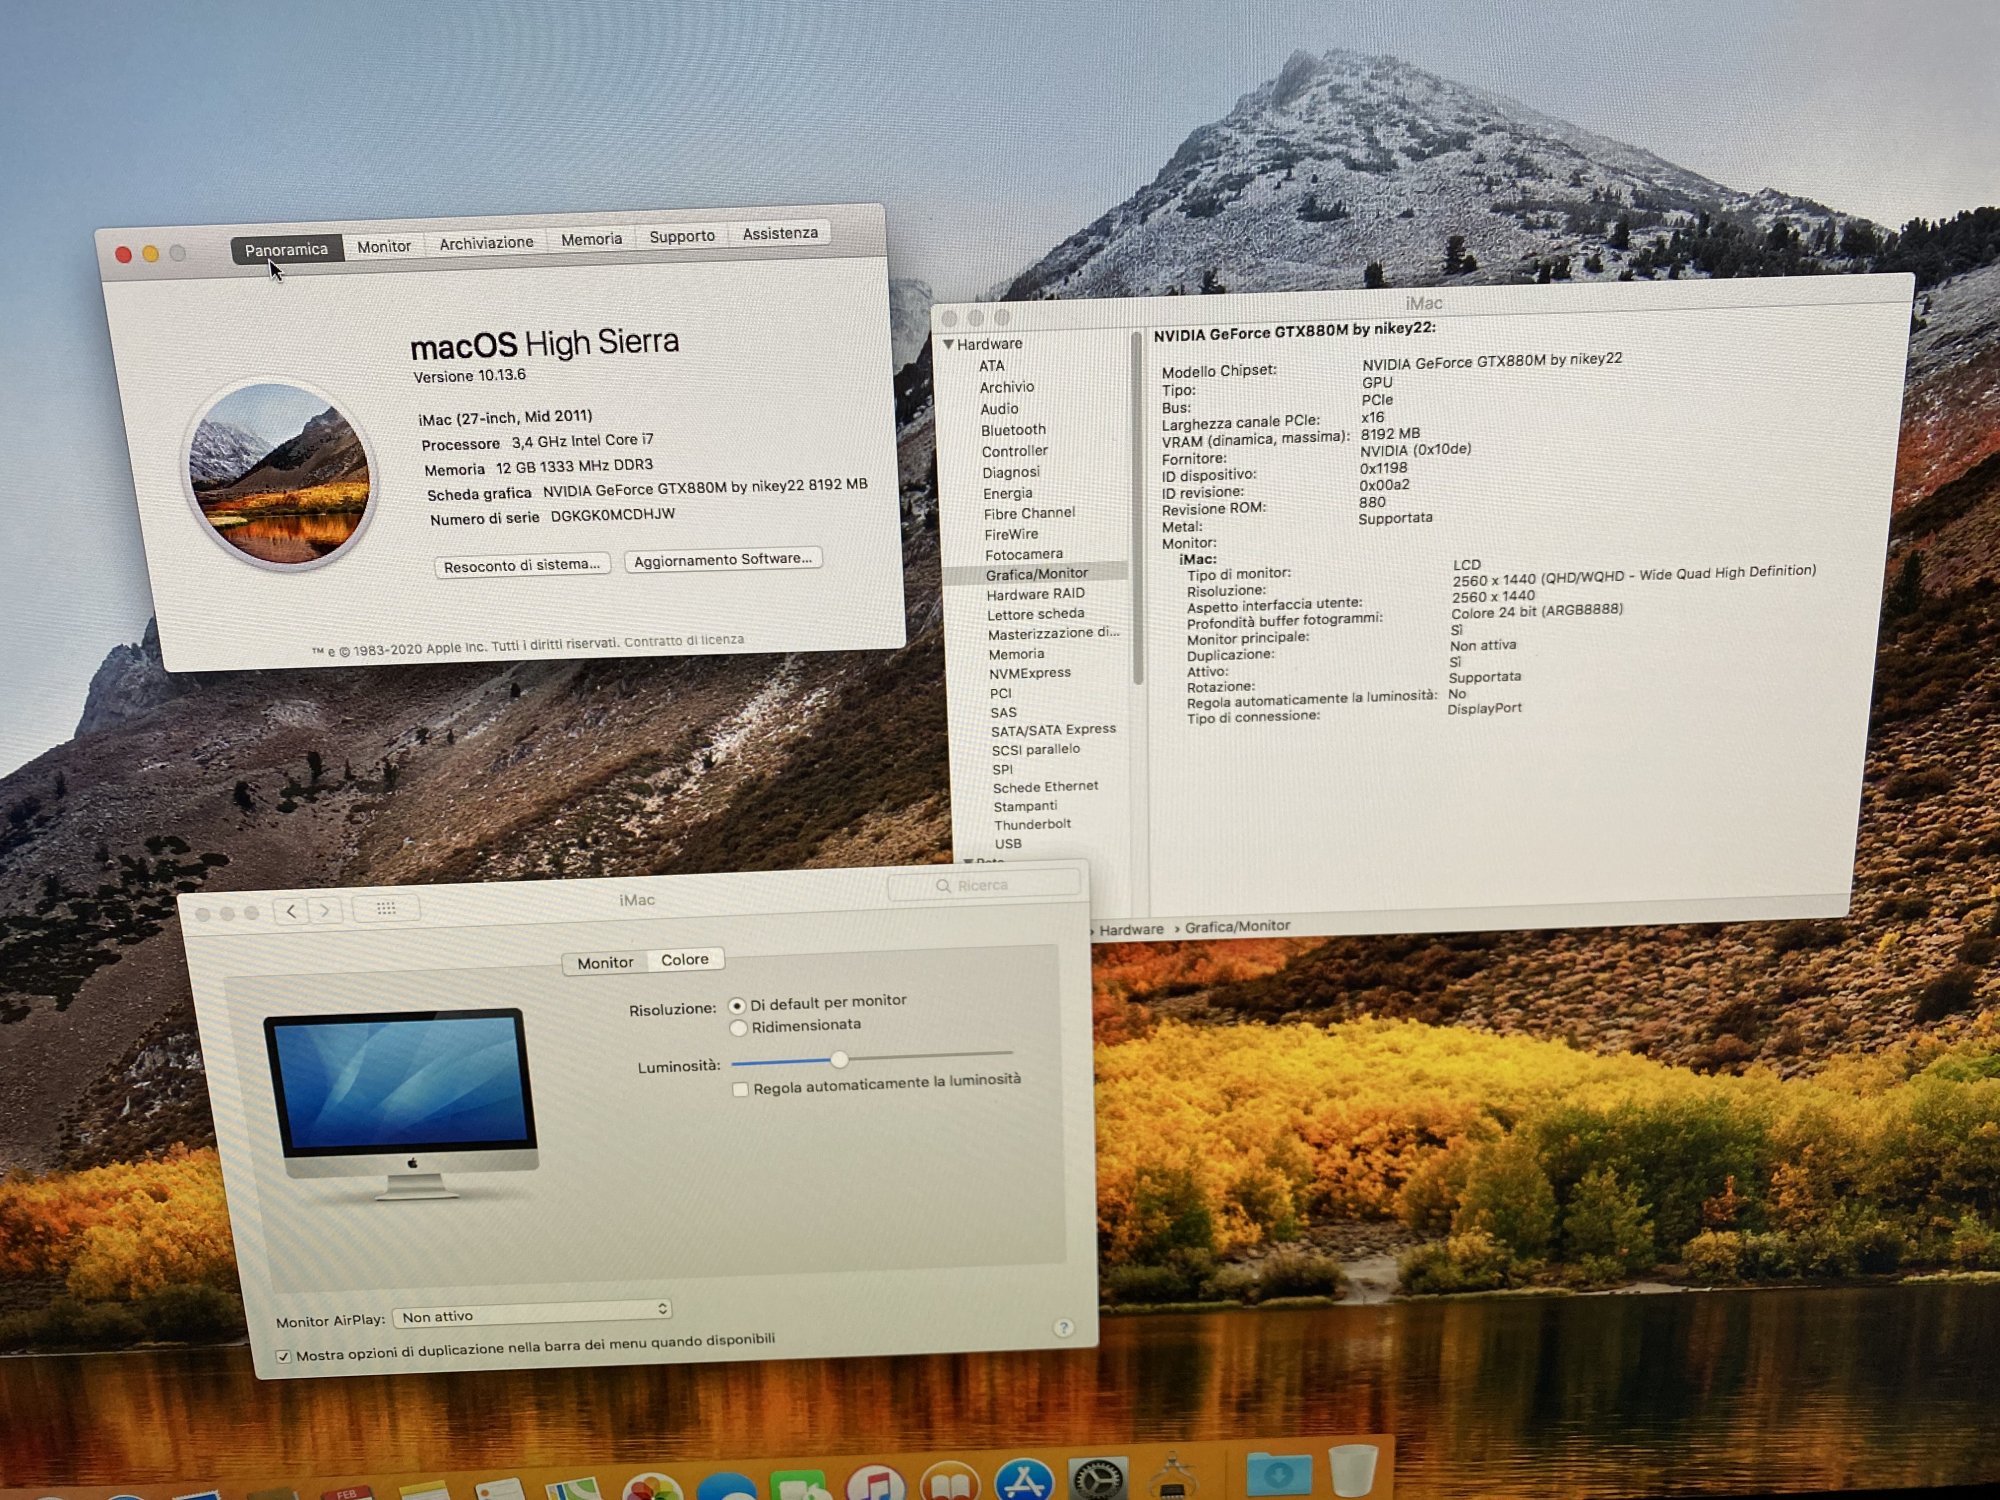Switch to the Colore tab
The image size is (2000, 1500).
685,960
